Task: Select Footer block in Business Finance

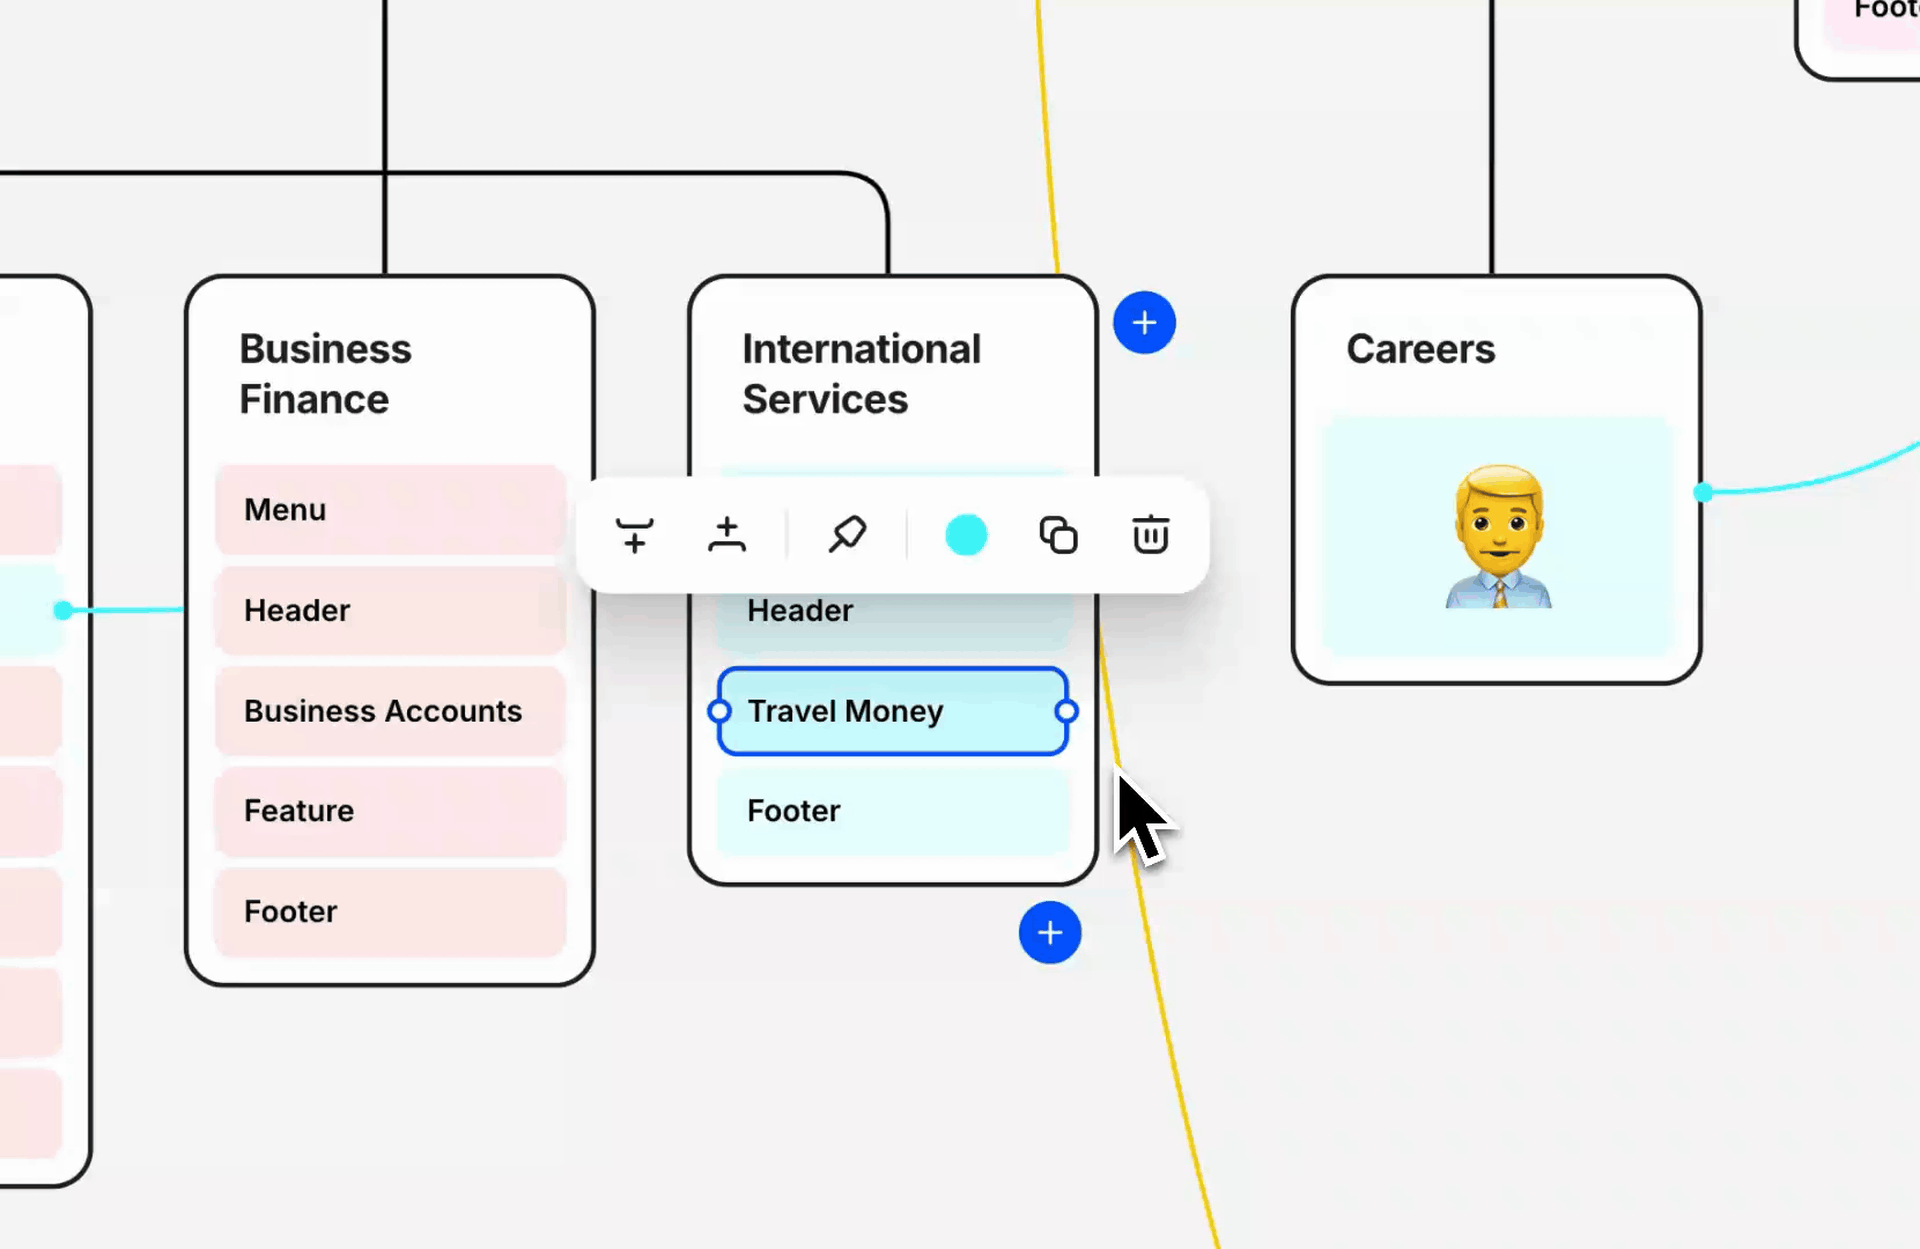Action: point(390,912)
